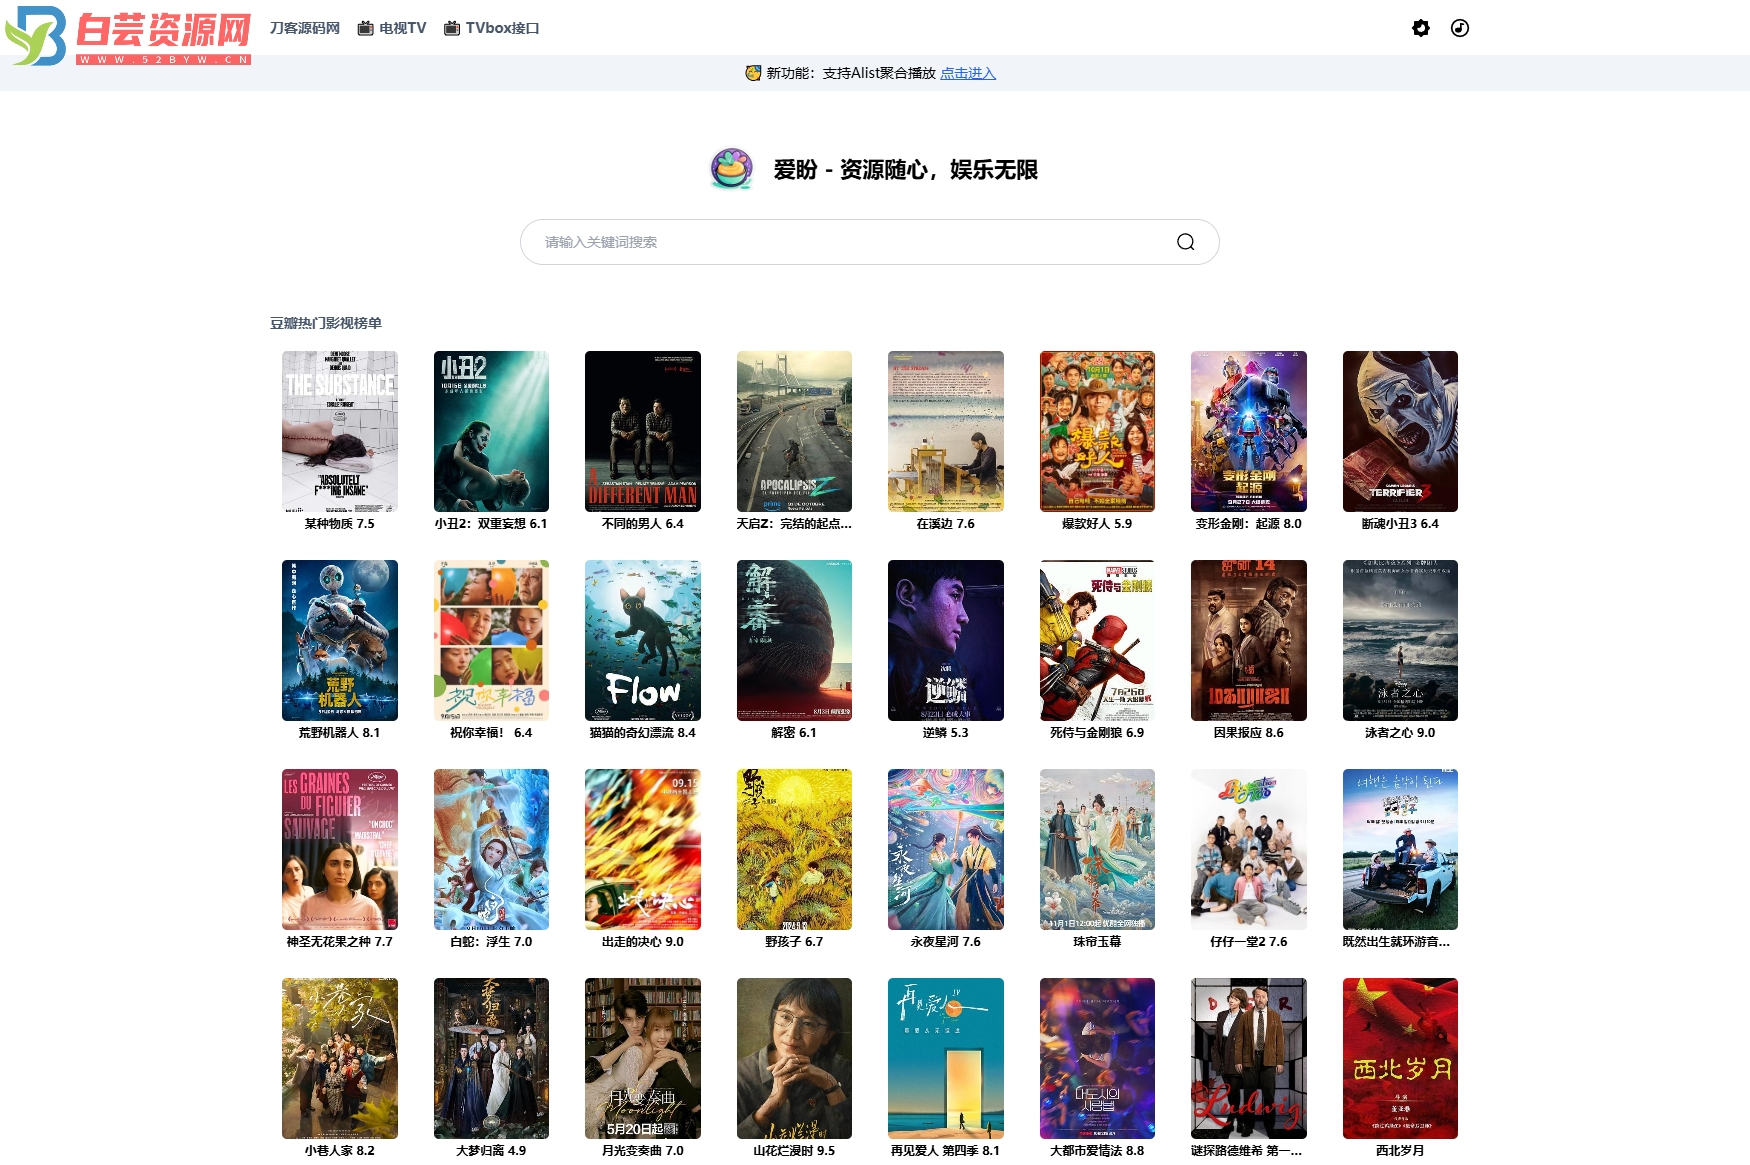
Task: Open the 泳者之心 poster
Action: tap(1400, 640)
